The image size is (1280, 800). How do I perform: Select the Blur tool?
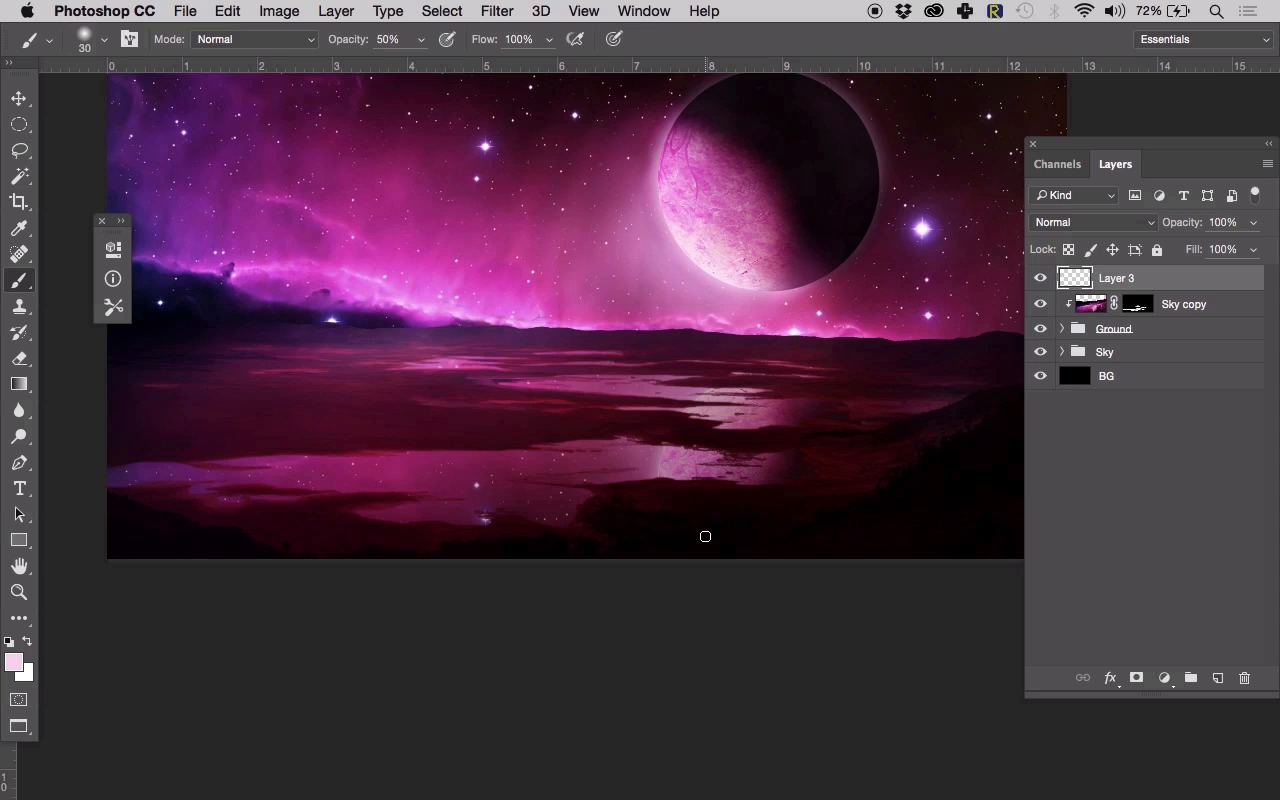pyautogui.click(x=19, y=410)
